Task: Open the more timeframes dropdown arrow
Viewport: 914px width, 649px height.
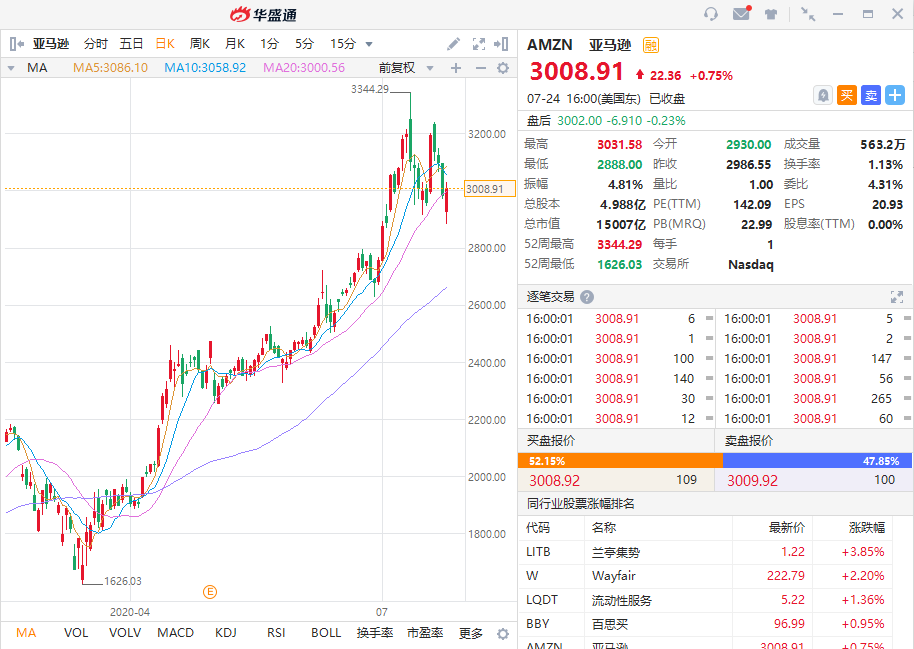Action: [369, 44]
